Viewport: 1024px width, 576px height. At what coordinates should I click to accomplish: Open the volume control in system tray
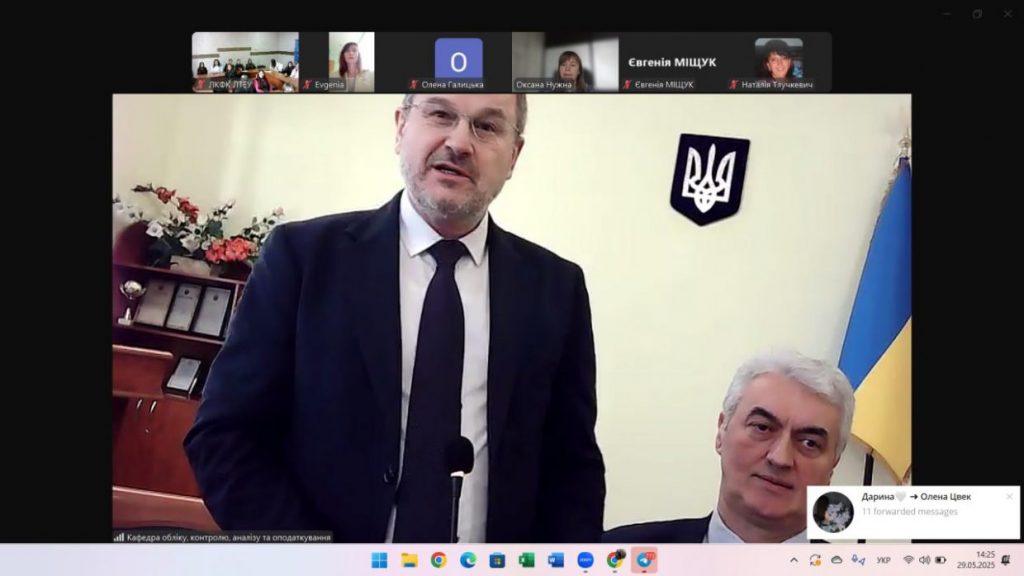(924, 560)
